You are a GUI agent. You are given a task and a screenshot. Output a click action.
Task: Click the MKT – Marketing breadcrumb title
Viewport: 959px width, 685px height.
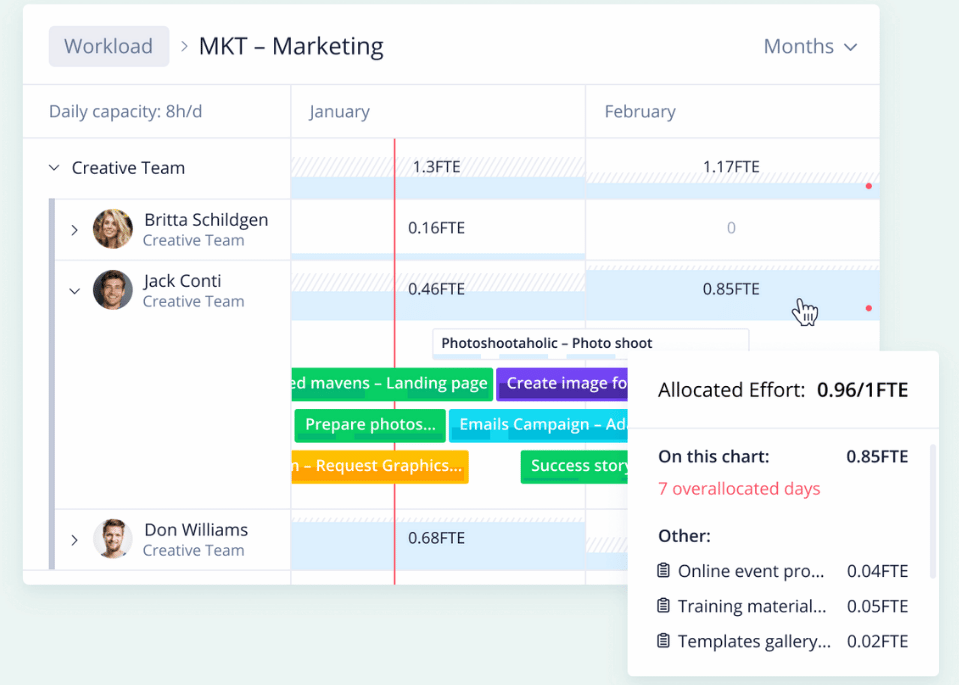pyautogui.click(x=291, y=45)
